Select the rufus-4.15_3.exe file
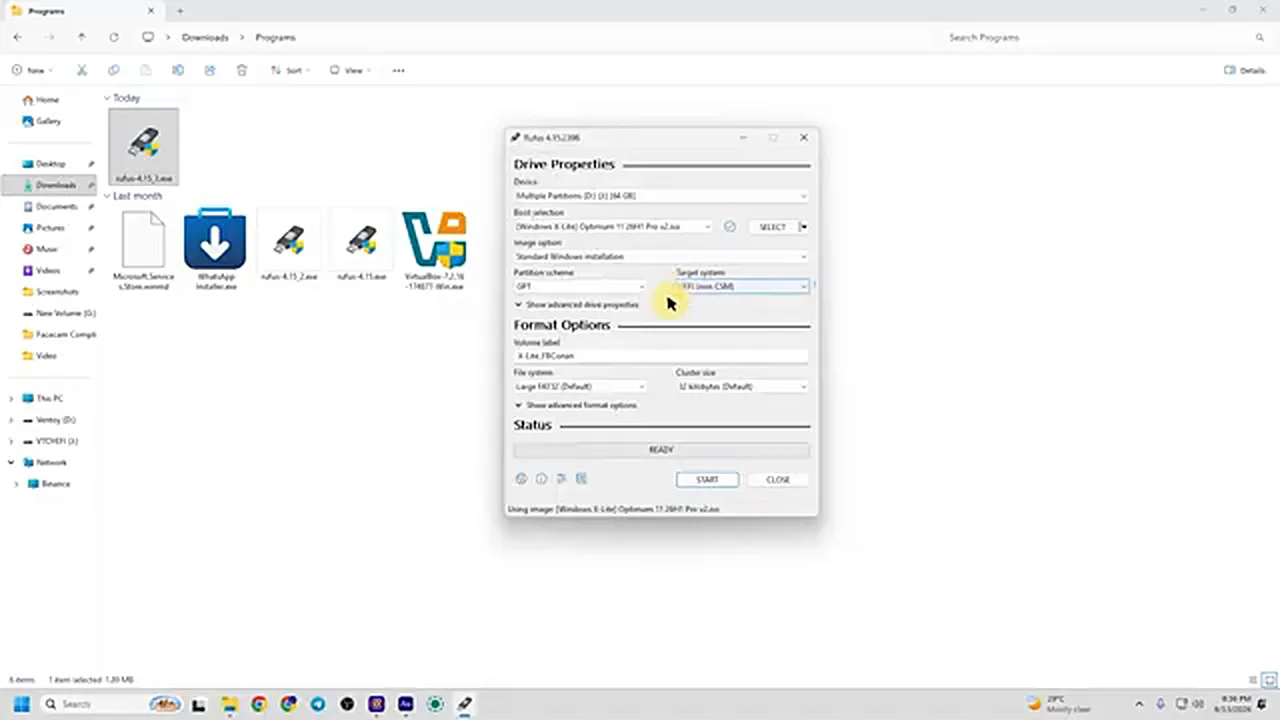Viewport: 1280px width, 720px height. (144, 147)
